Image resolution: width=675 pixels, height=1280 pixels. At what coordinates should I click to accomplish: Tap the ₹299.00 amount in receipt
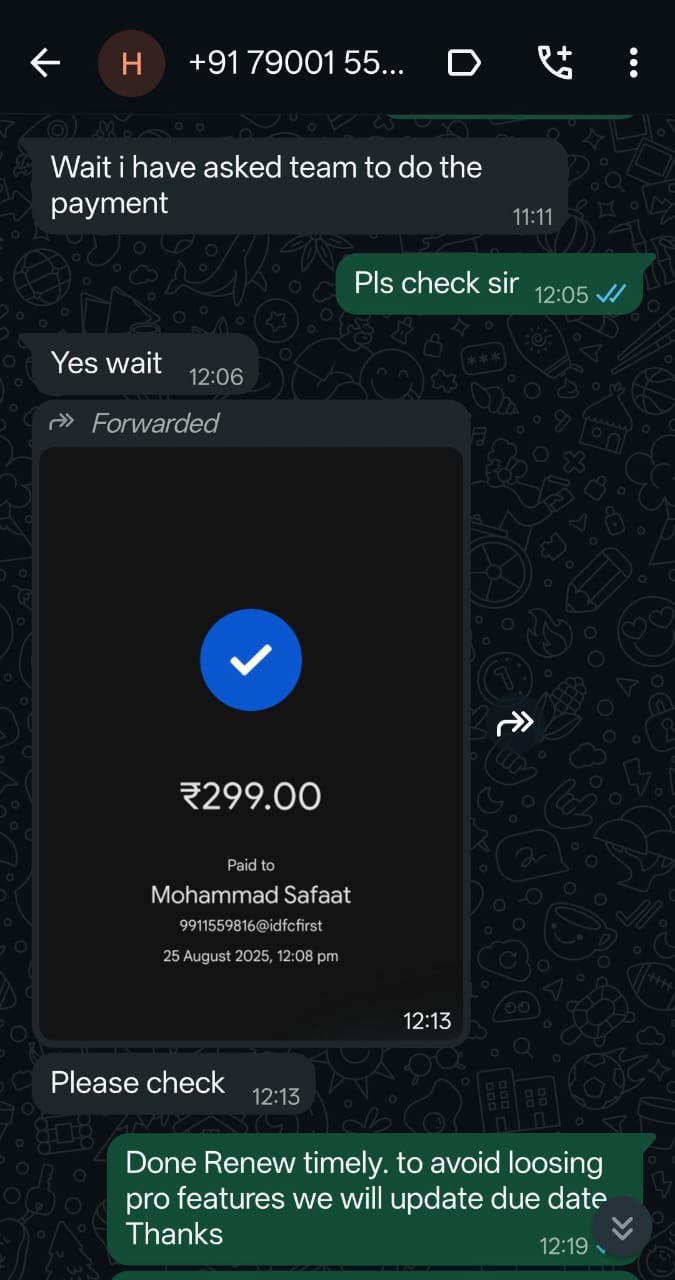(251, 797)
